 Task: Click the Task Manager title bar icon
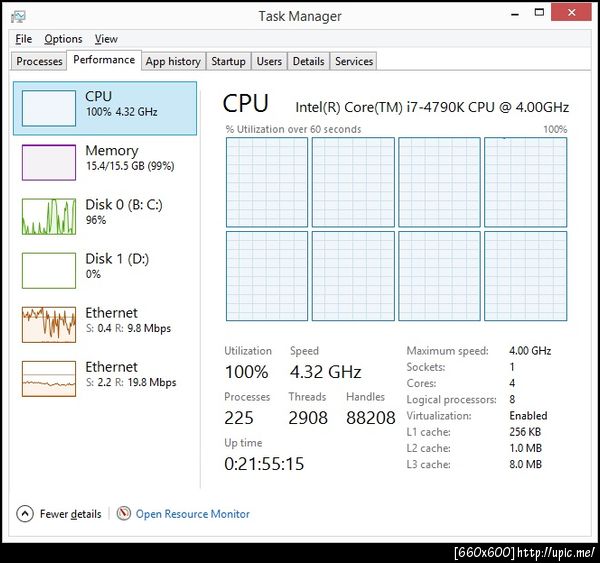18,16
